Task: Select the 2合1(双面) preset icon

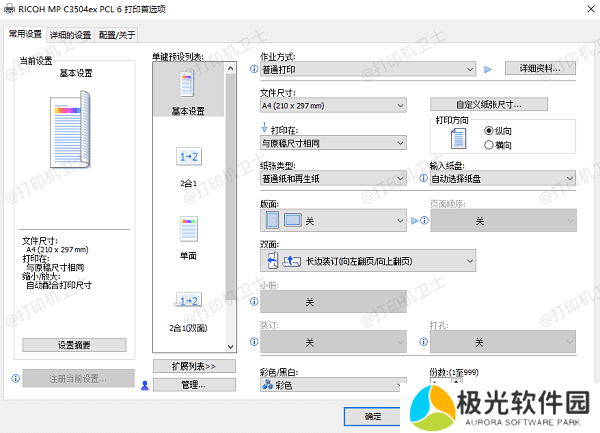Action: (x=188, y=299)
